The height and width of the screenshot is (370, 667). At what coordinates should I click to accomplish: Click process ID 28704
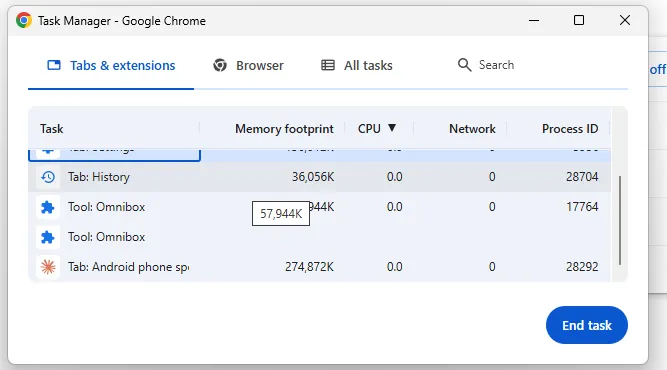pyautogui.click(x=582, y=177)
